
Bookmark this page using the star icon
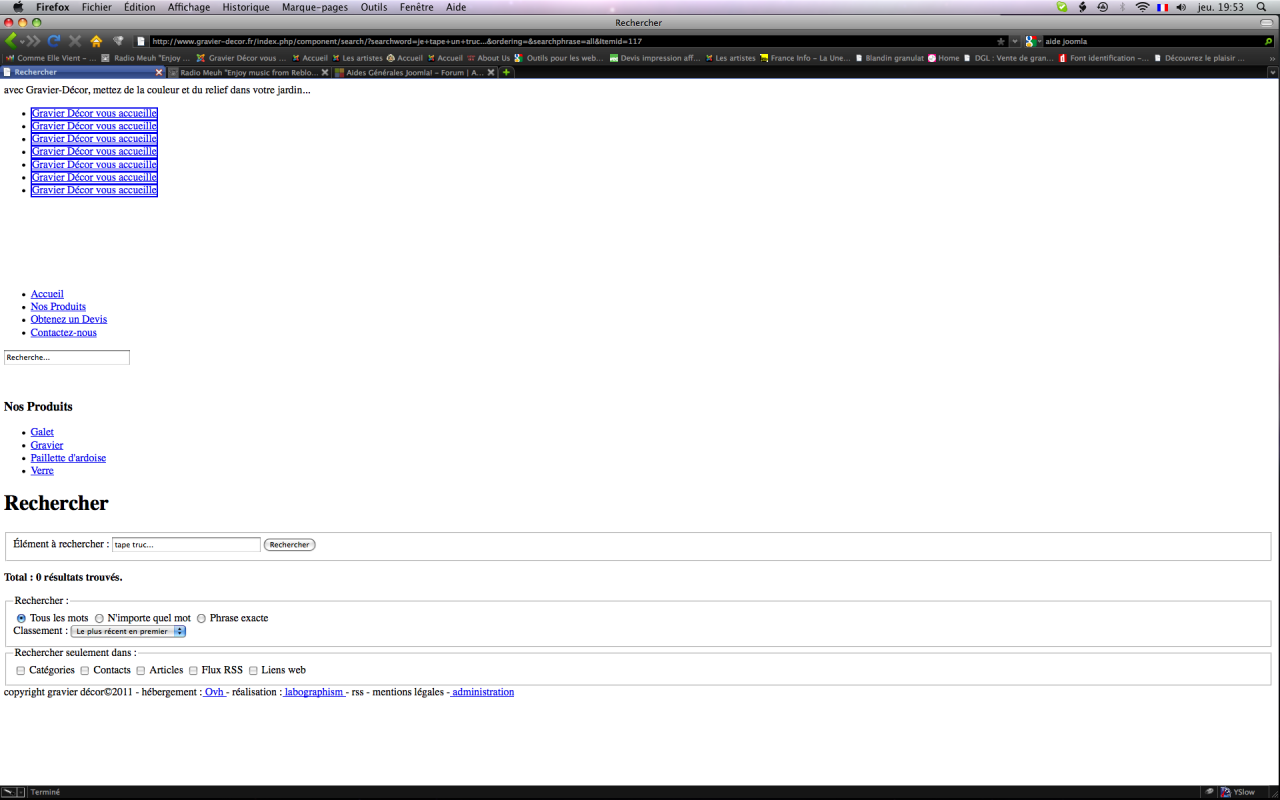coord(1001,41)
